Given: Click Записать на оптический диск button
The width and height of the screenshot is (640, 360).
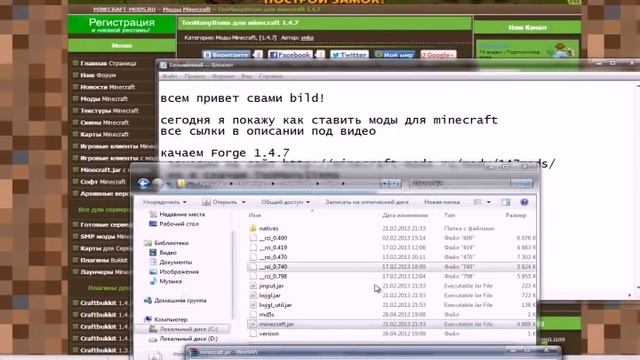Looking at the screenshot, I should [367, 202].
